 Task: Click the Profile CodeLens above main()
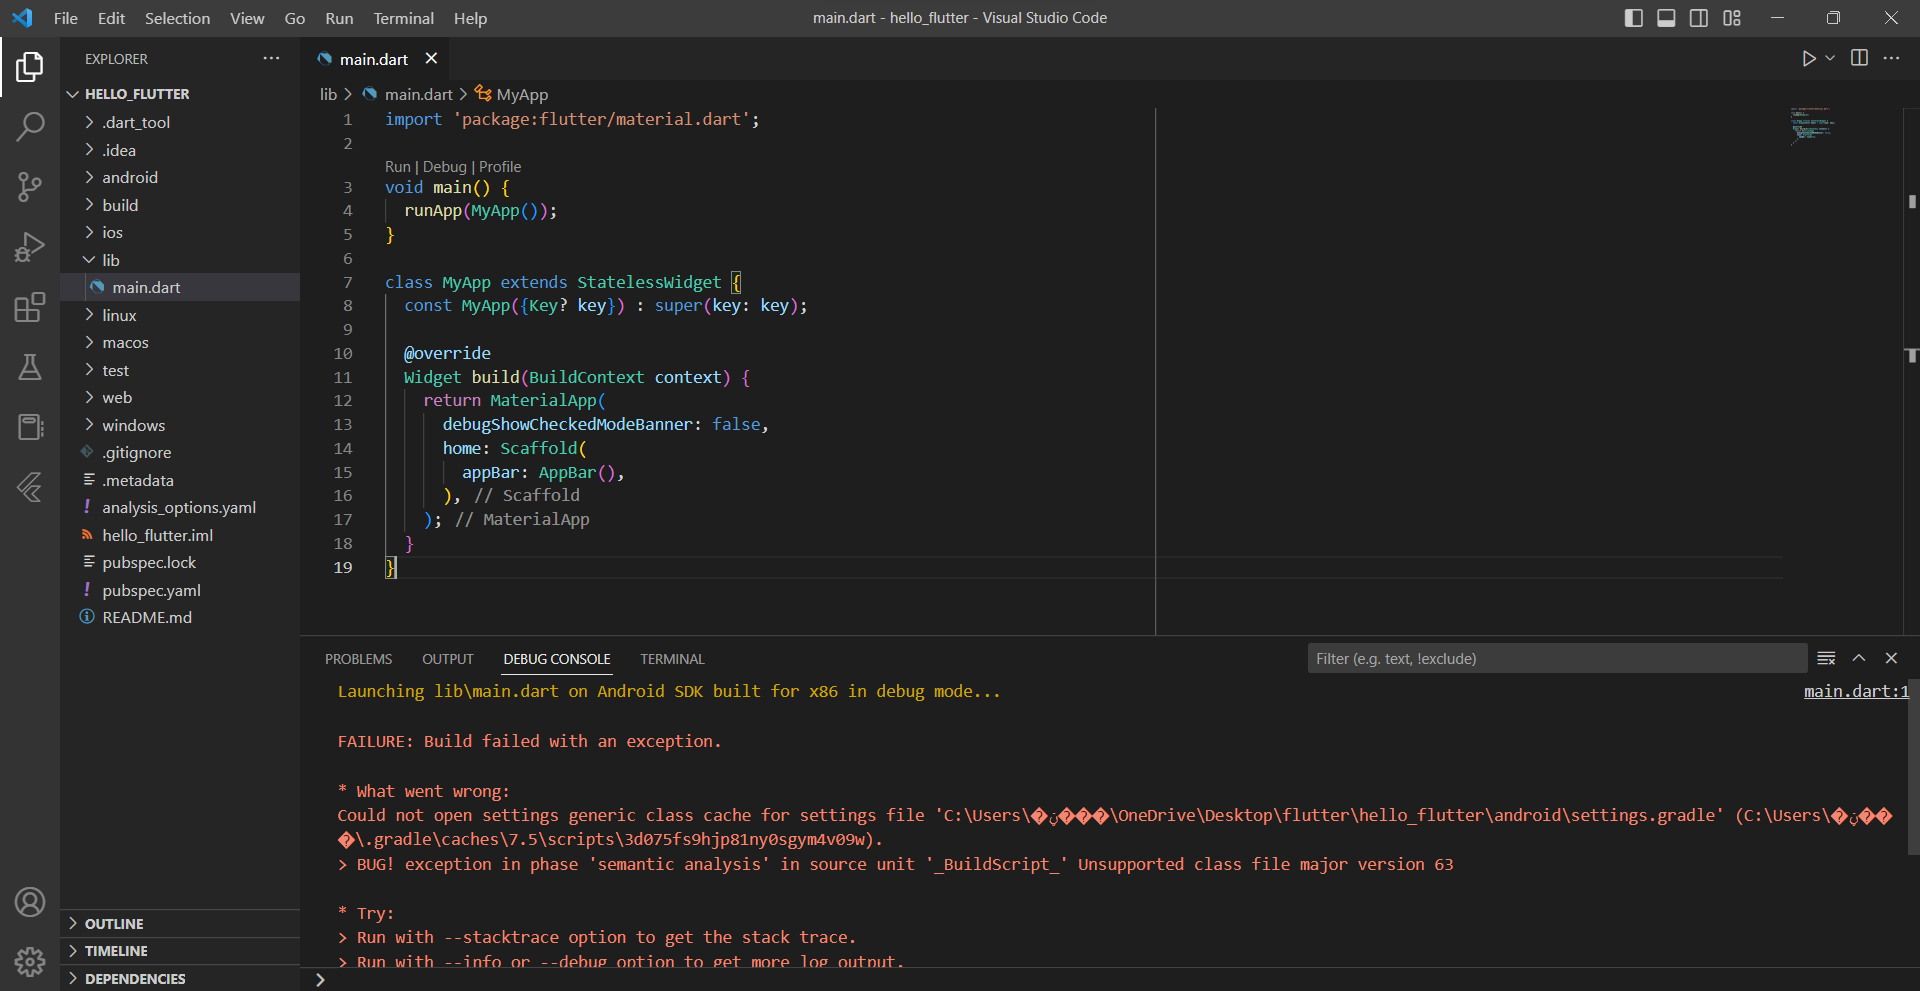(500, 167)
